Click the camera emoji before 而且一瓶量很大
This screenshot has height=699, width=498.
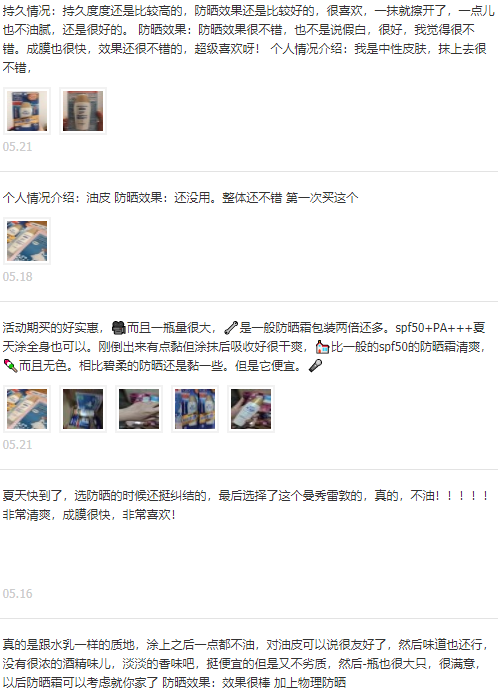point(118,328)
